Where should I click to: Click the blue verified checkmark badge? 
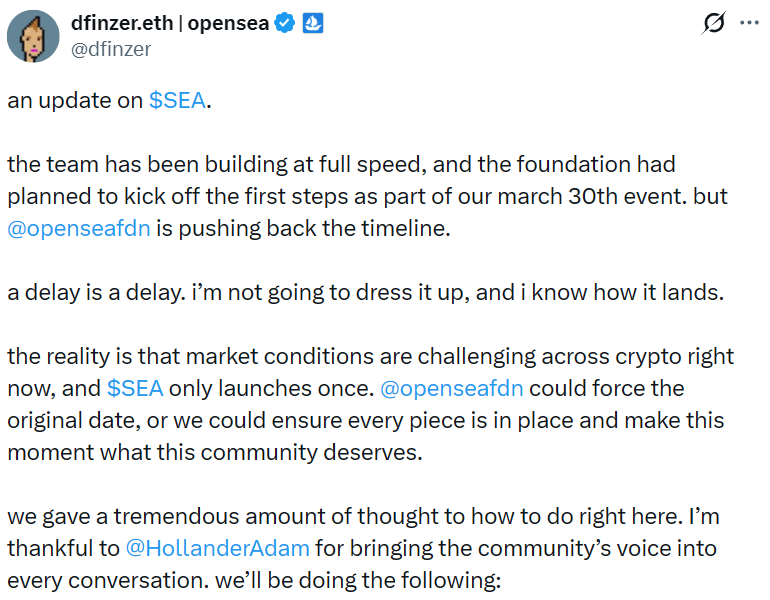pos(285,23)
